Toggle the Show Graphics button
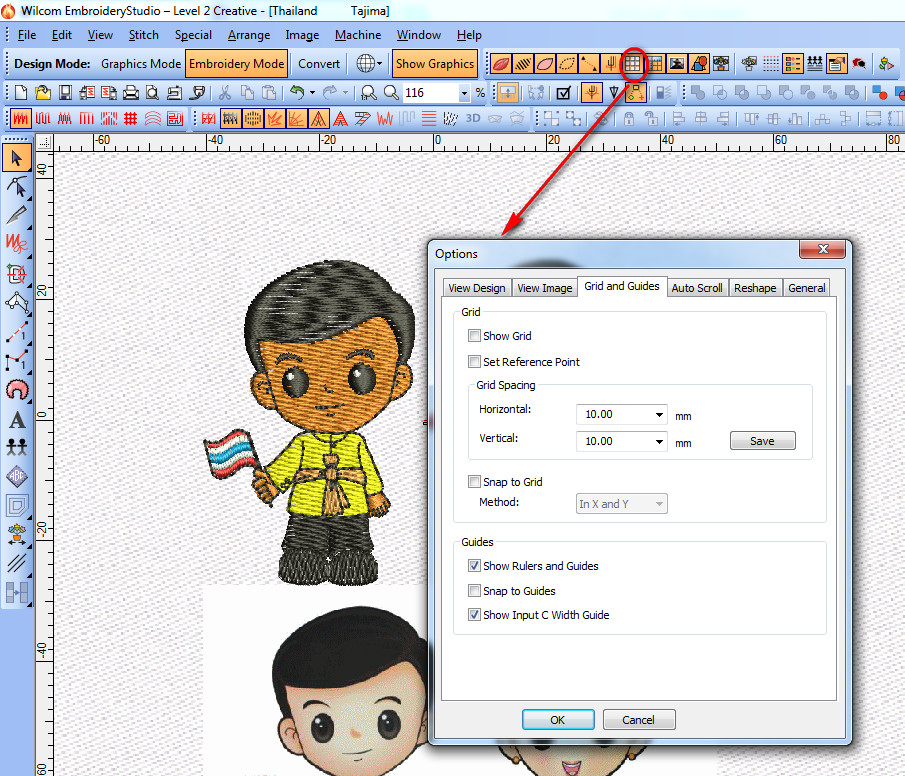Viewport: 905px width, 776px height. (x=435, y=64)
